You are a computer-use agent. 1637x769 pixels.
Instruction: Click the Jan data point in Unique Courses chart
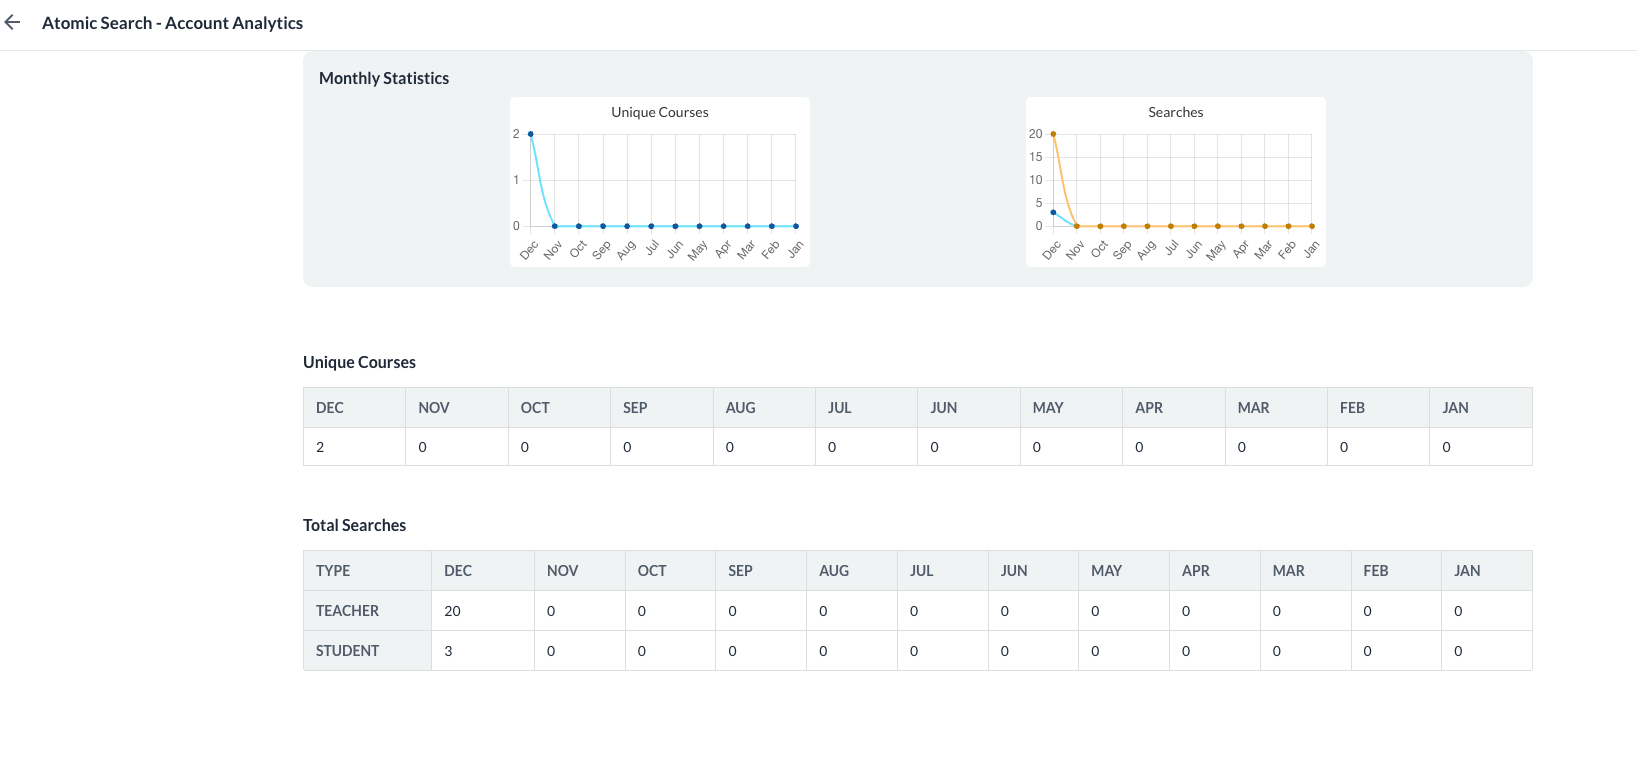point(796,226)
